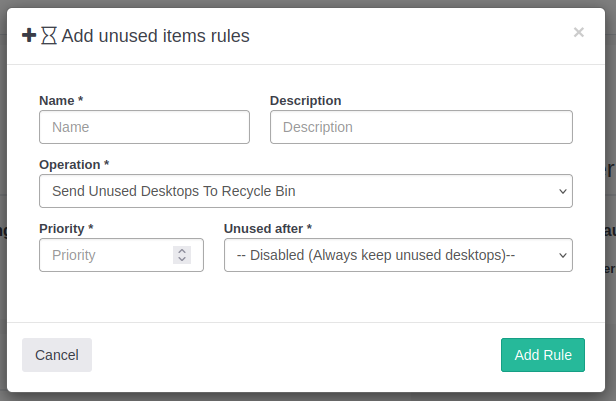The width and height of the screenshot is (616, 401).
Task: Click the Unused after dropdown chevron arrow
Action: click(562, 255)
